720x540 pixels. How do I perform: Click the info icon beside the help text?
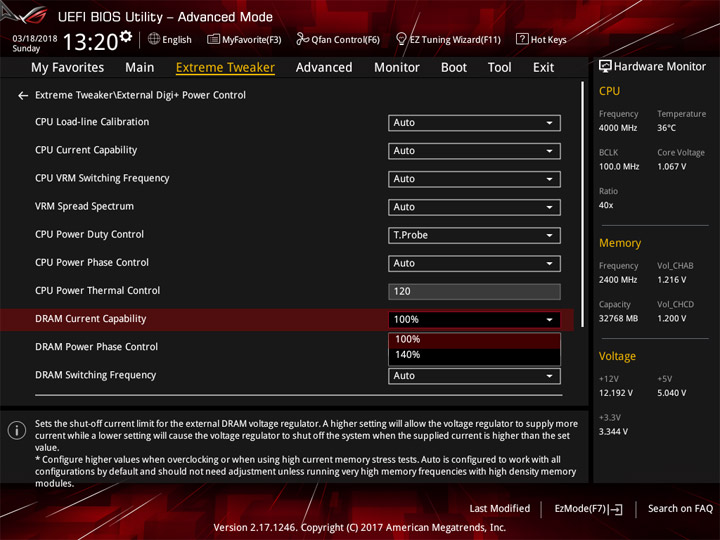click(17, 430)
